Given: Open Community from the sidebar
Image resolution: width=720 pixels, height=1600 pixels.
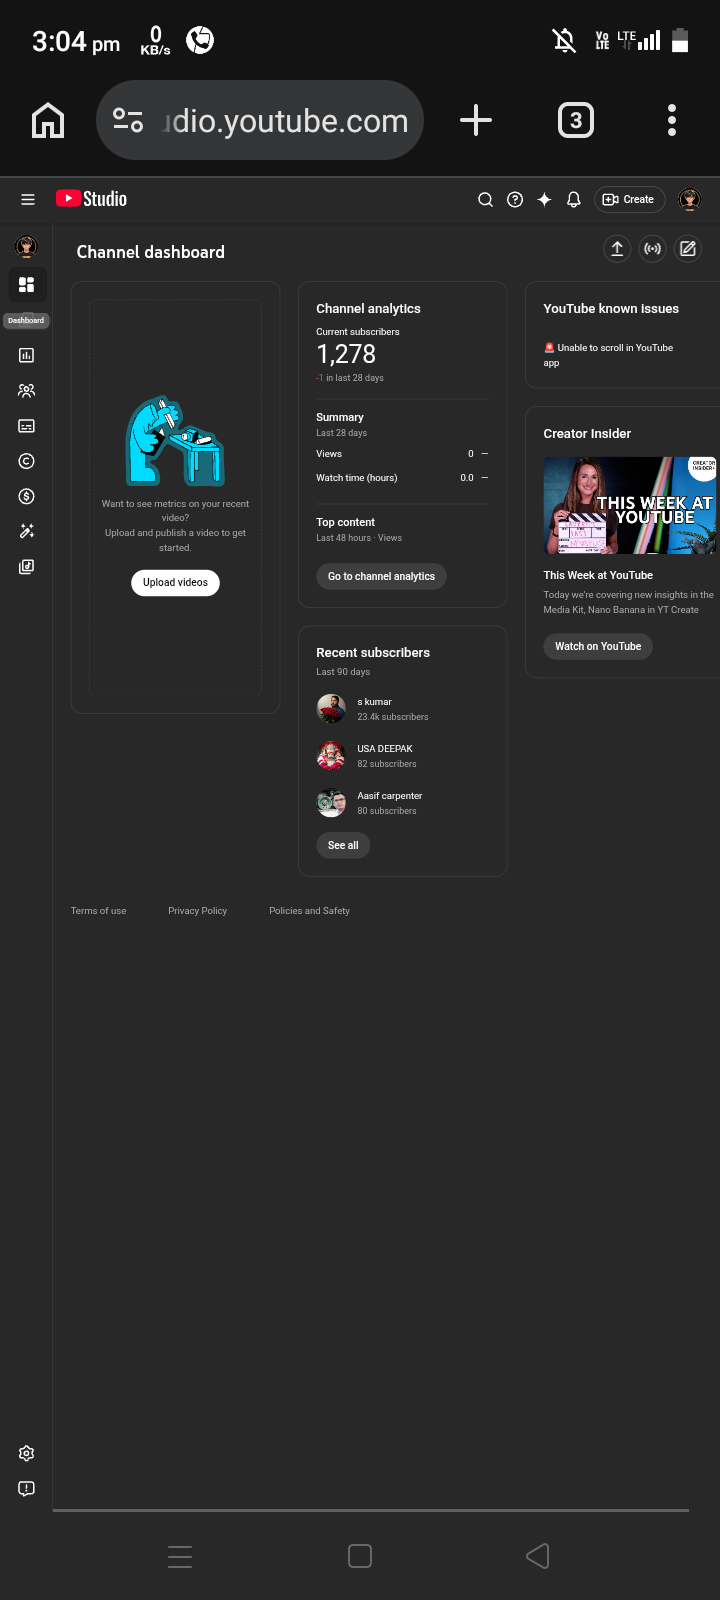Looking at the screenshot, I should pyautogui.click(x=27, y=391).
